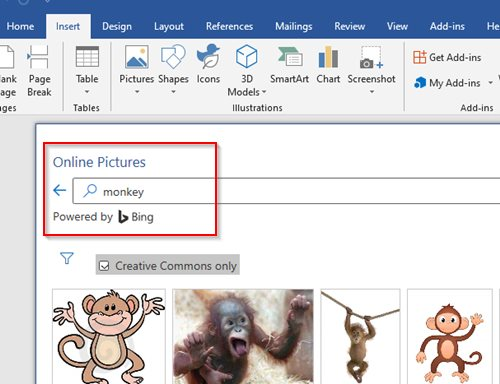Expand the Pictures dropdown arrow
Screen dimensions: 500x384
click(x=137, y=92)
